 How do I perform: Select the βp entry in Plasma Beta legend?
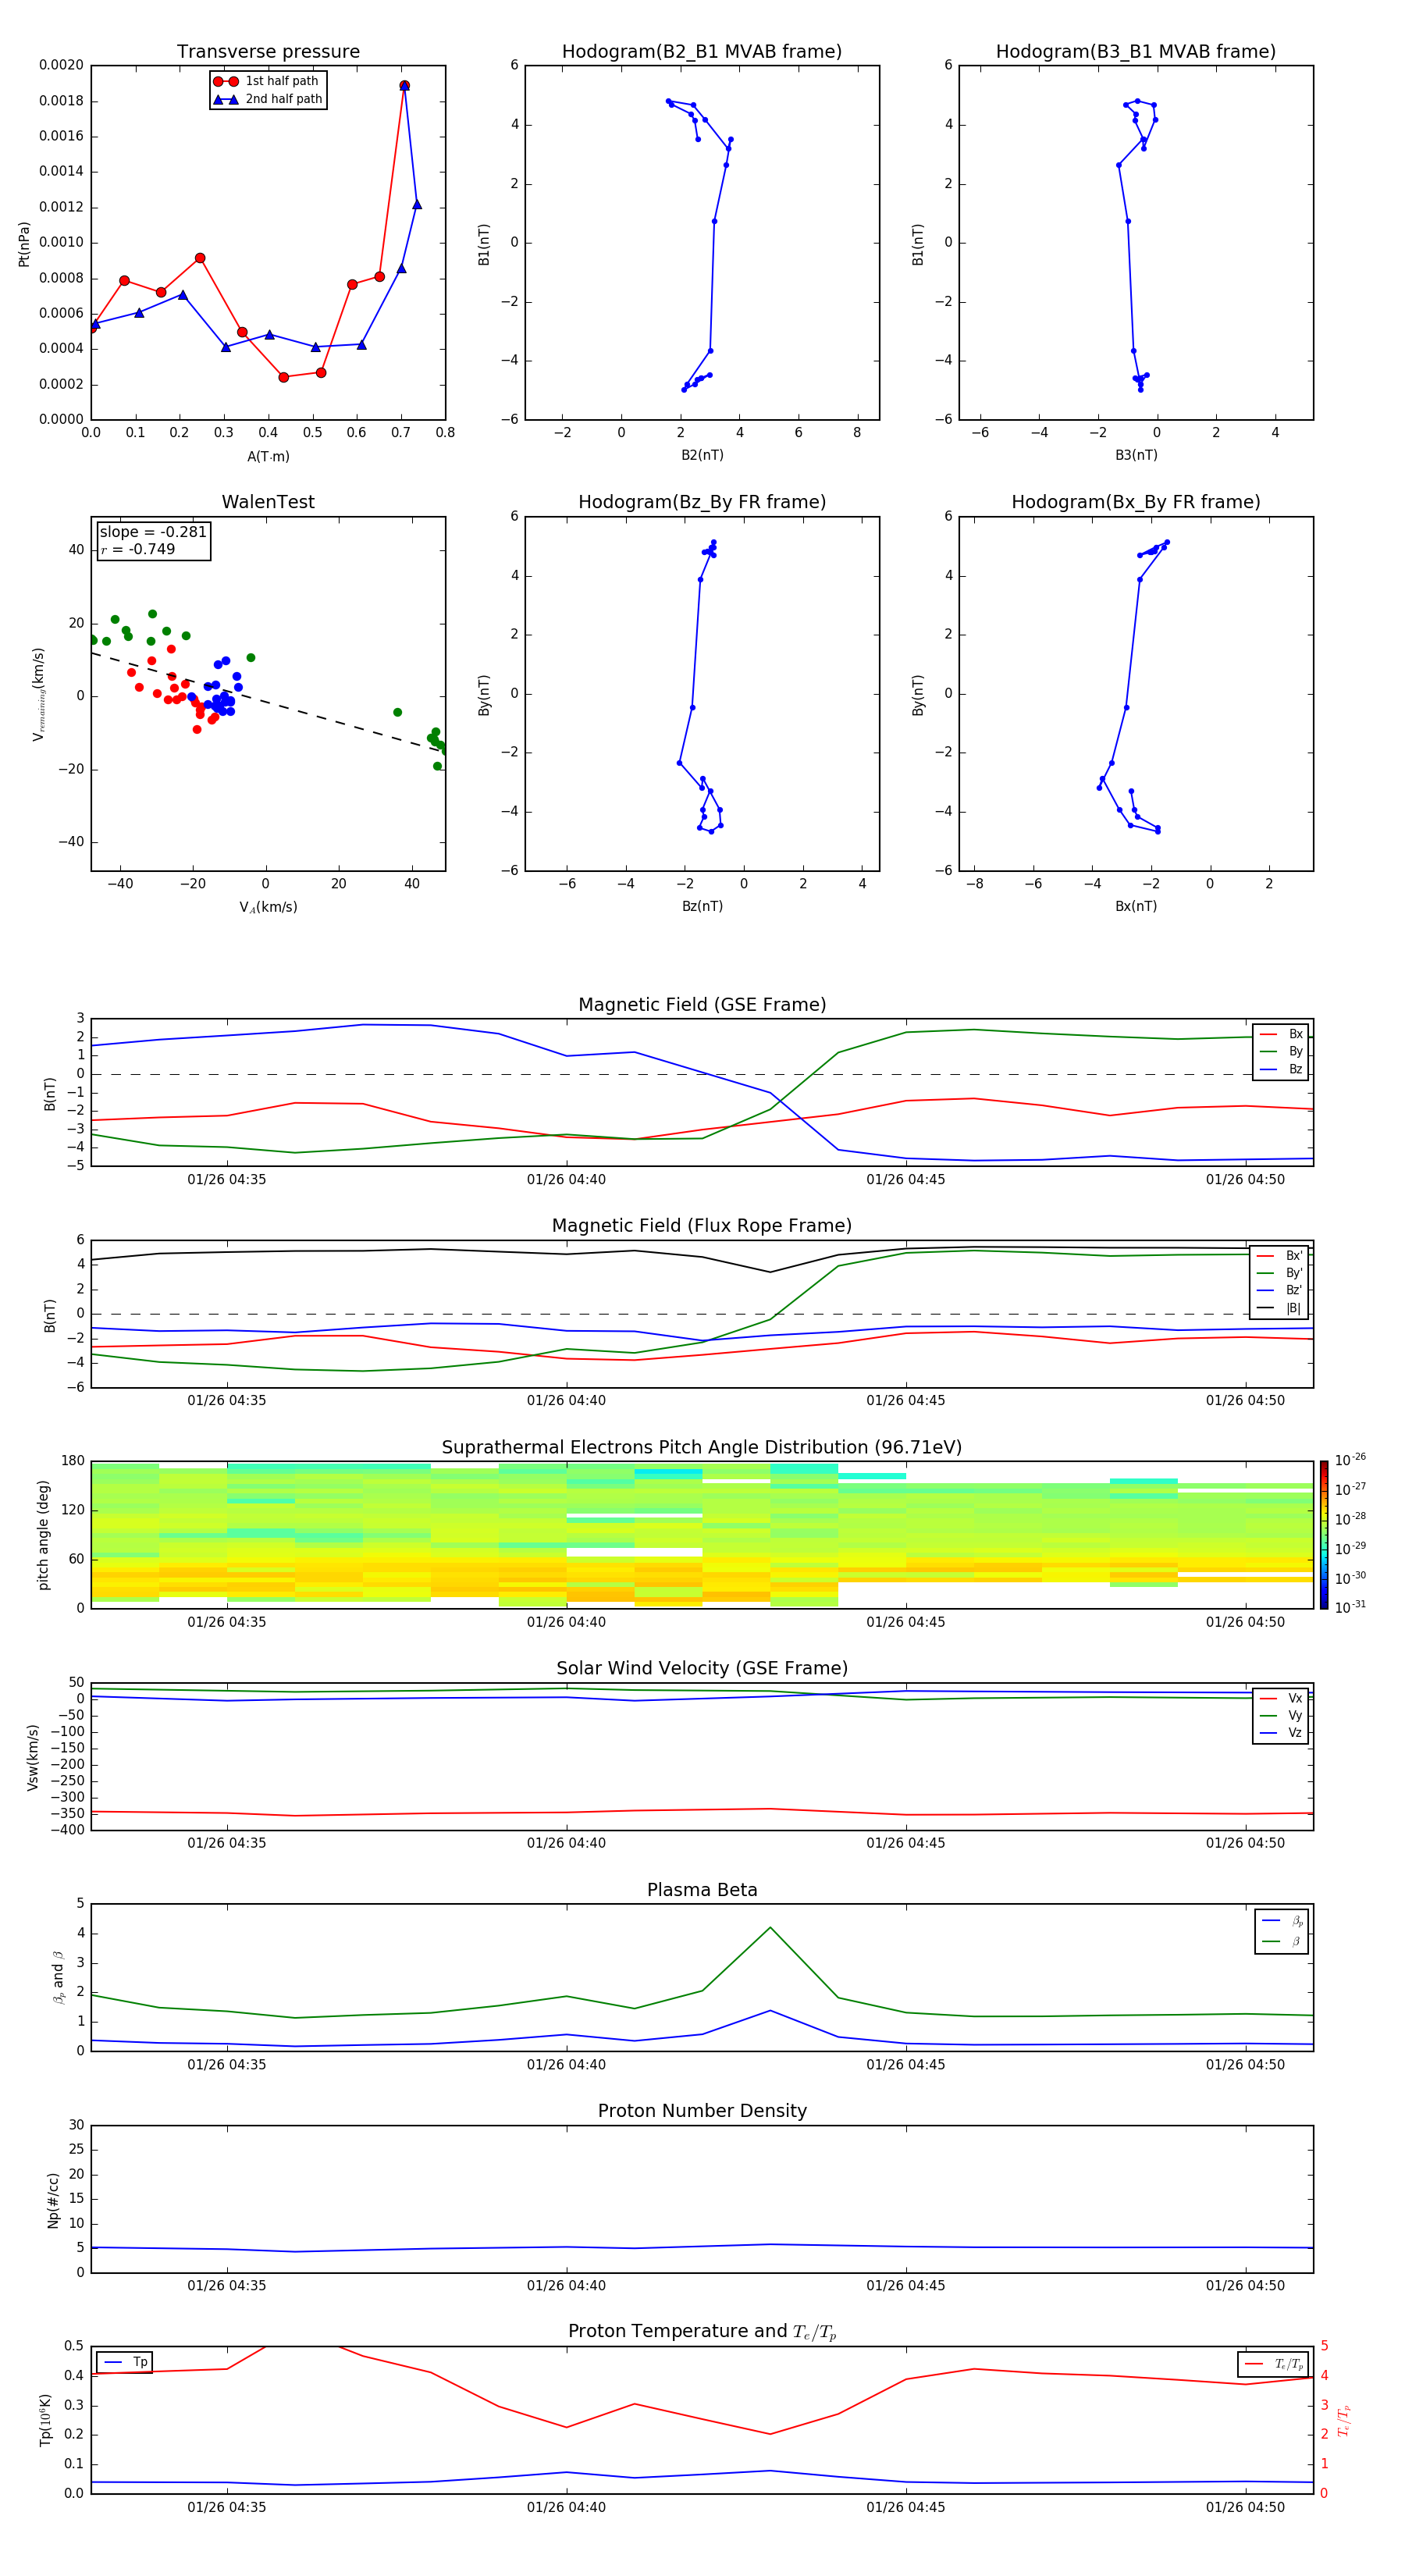pyautogui.click(x=1283, y=1921)
